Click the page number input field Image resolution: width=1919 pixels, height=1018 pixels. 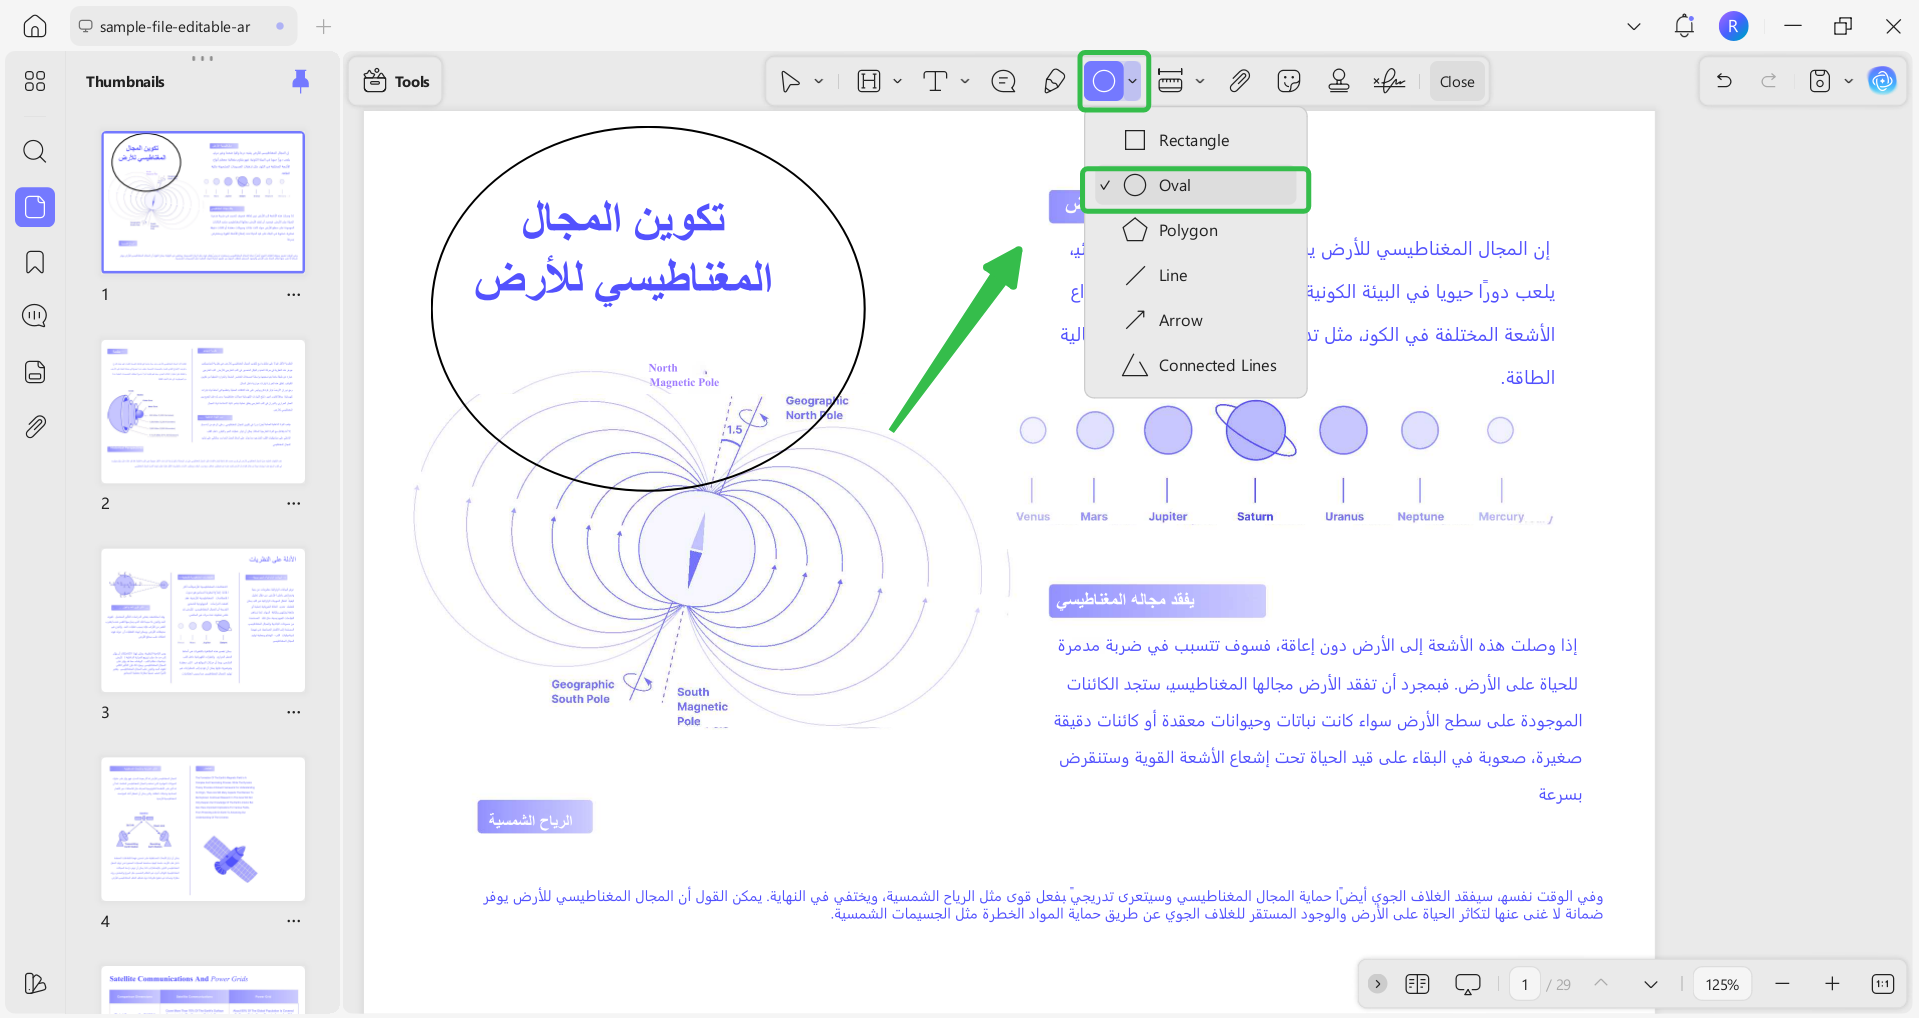pos(1525,984)
